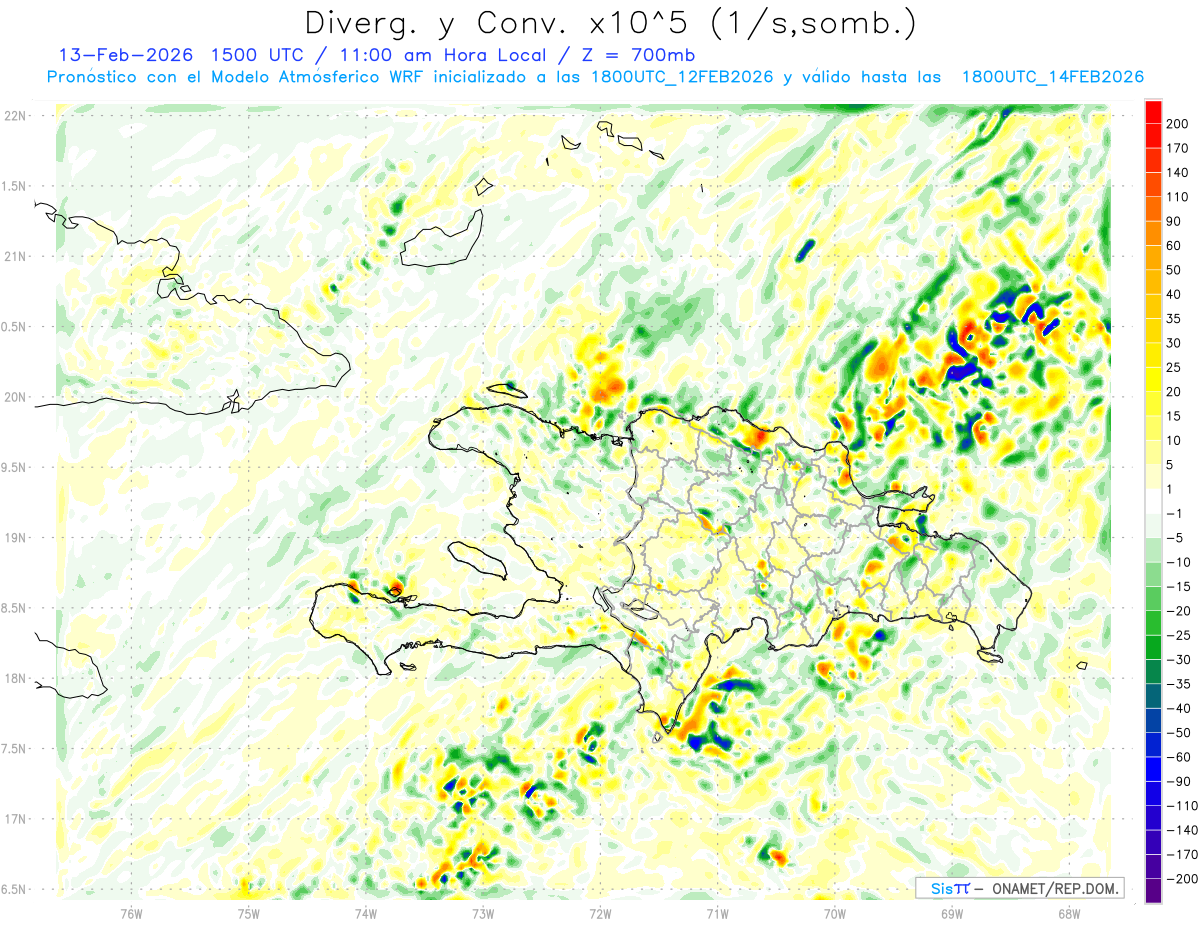The width and height of the screenshot is (1200, 927).
Task: Click the '170' positive colorbar value
Action: pos(1179,148)
